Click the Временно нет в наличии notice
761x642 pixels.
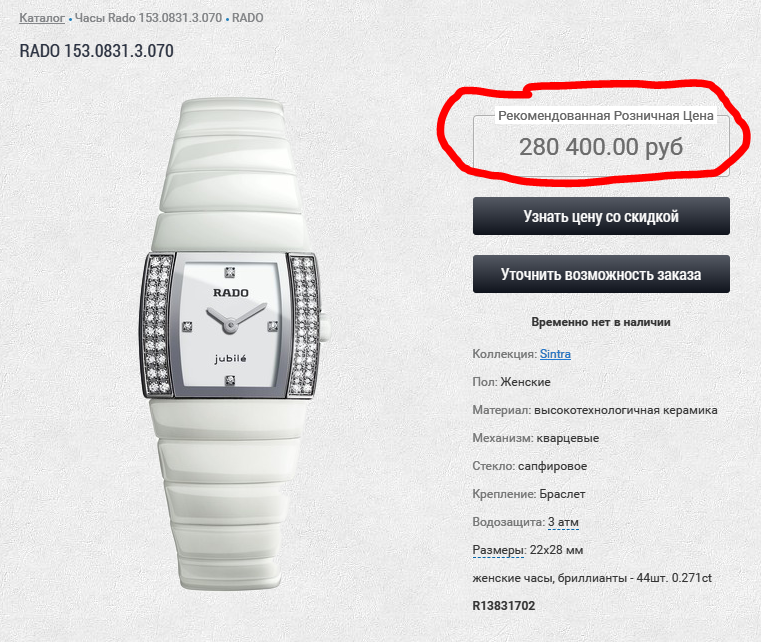coord(601,322)
